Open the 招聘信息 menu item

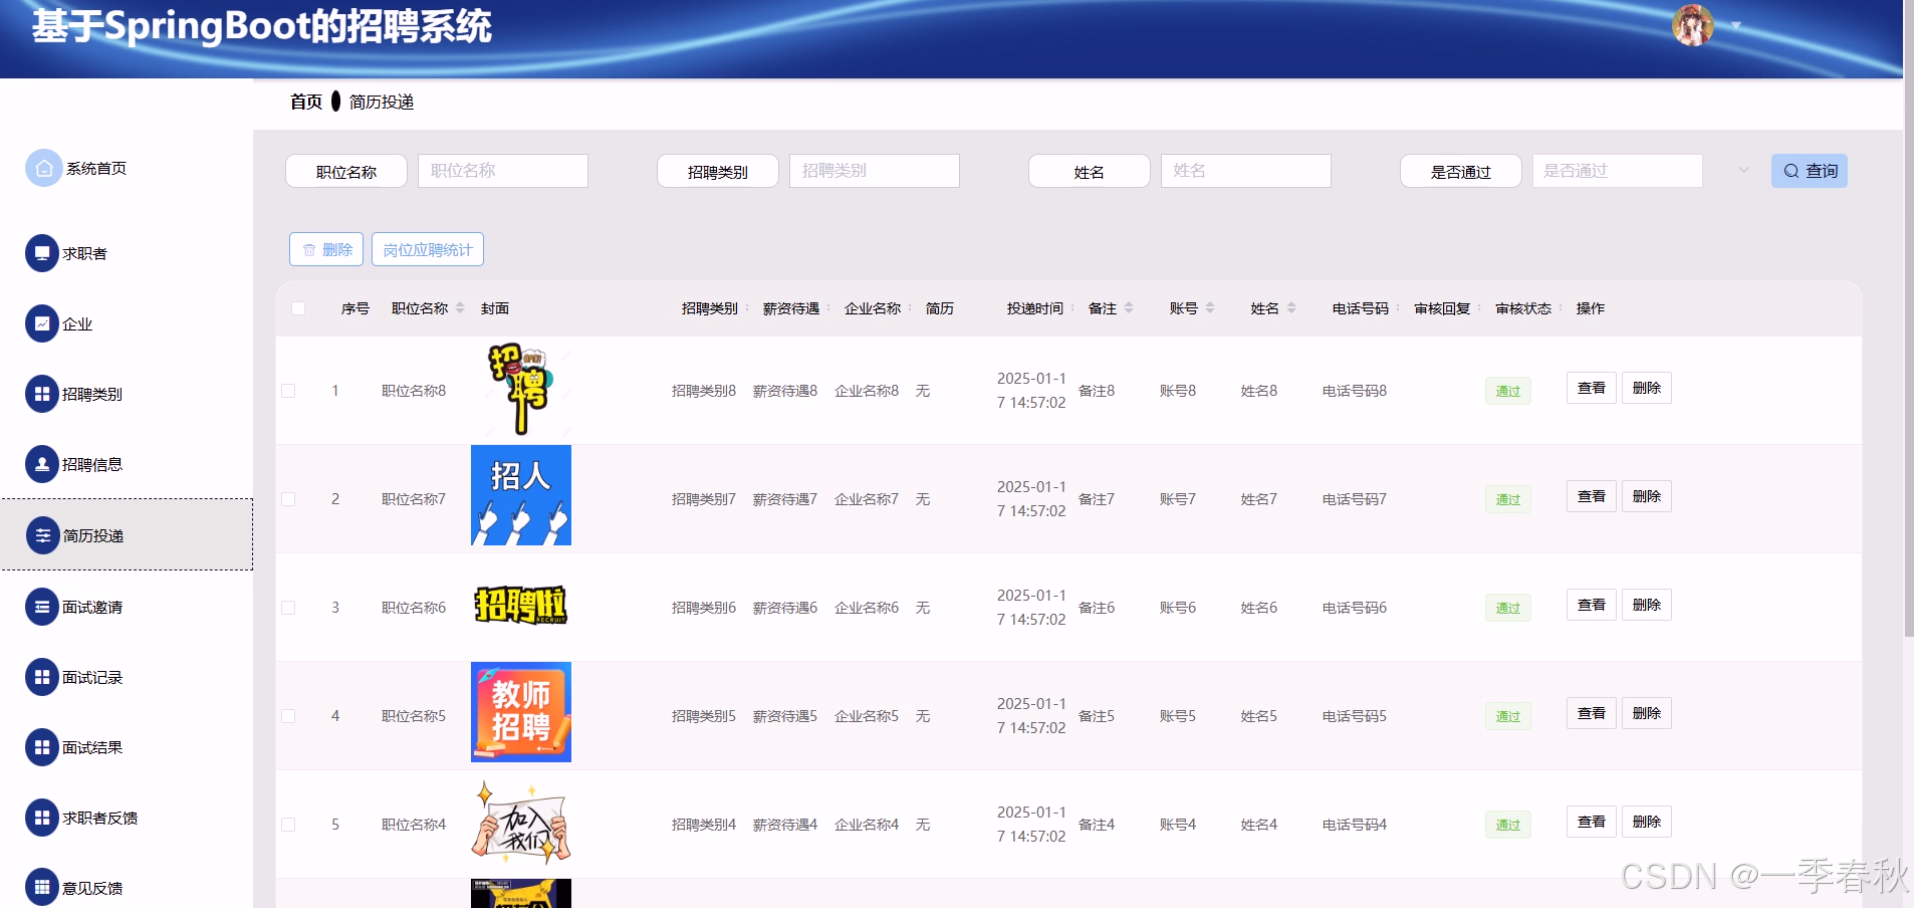click(x=92, y=464)
